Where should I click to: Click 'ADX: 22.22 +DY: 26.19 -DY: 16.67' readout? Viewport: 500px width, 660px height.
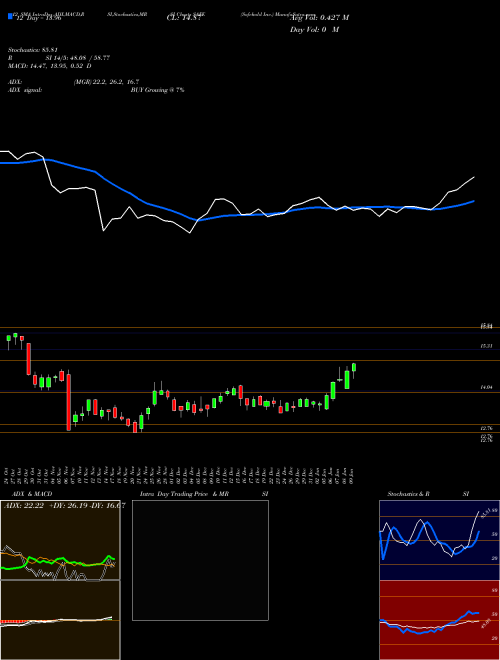pos(64,506)
